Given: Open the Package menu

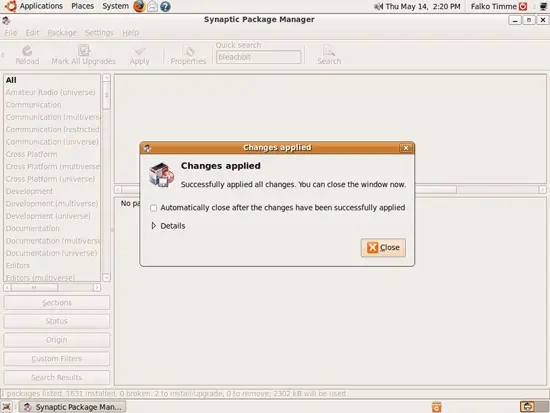Looking at the screenshot, I should (x=62, y=33).
